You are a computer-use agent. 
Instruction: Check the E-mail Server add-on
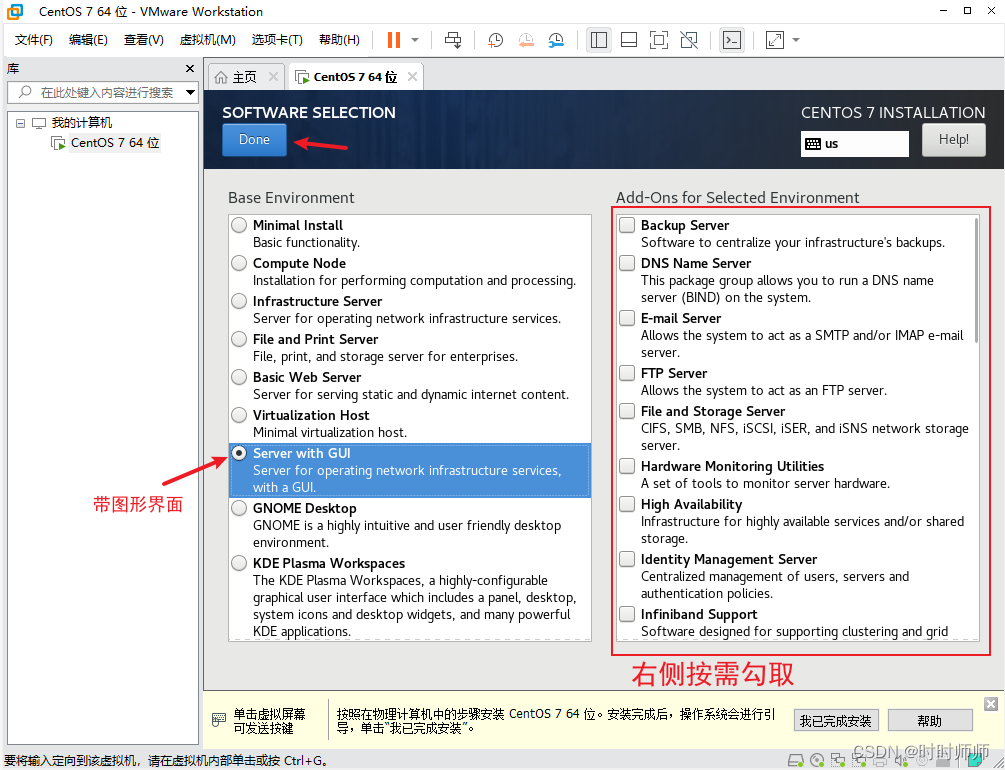coord(627,318)
